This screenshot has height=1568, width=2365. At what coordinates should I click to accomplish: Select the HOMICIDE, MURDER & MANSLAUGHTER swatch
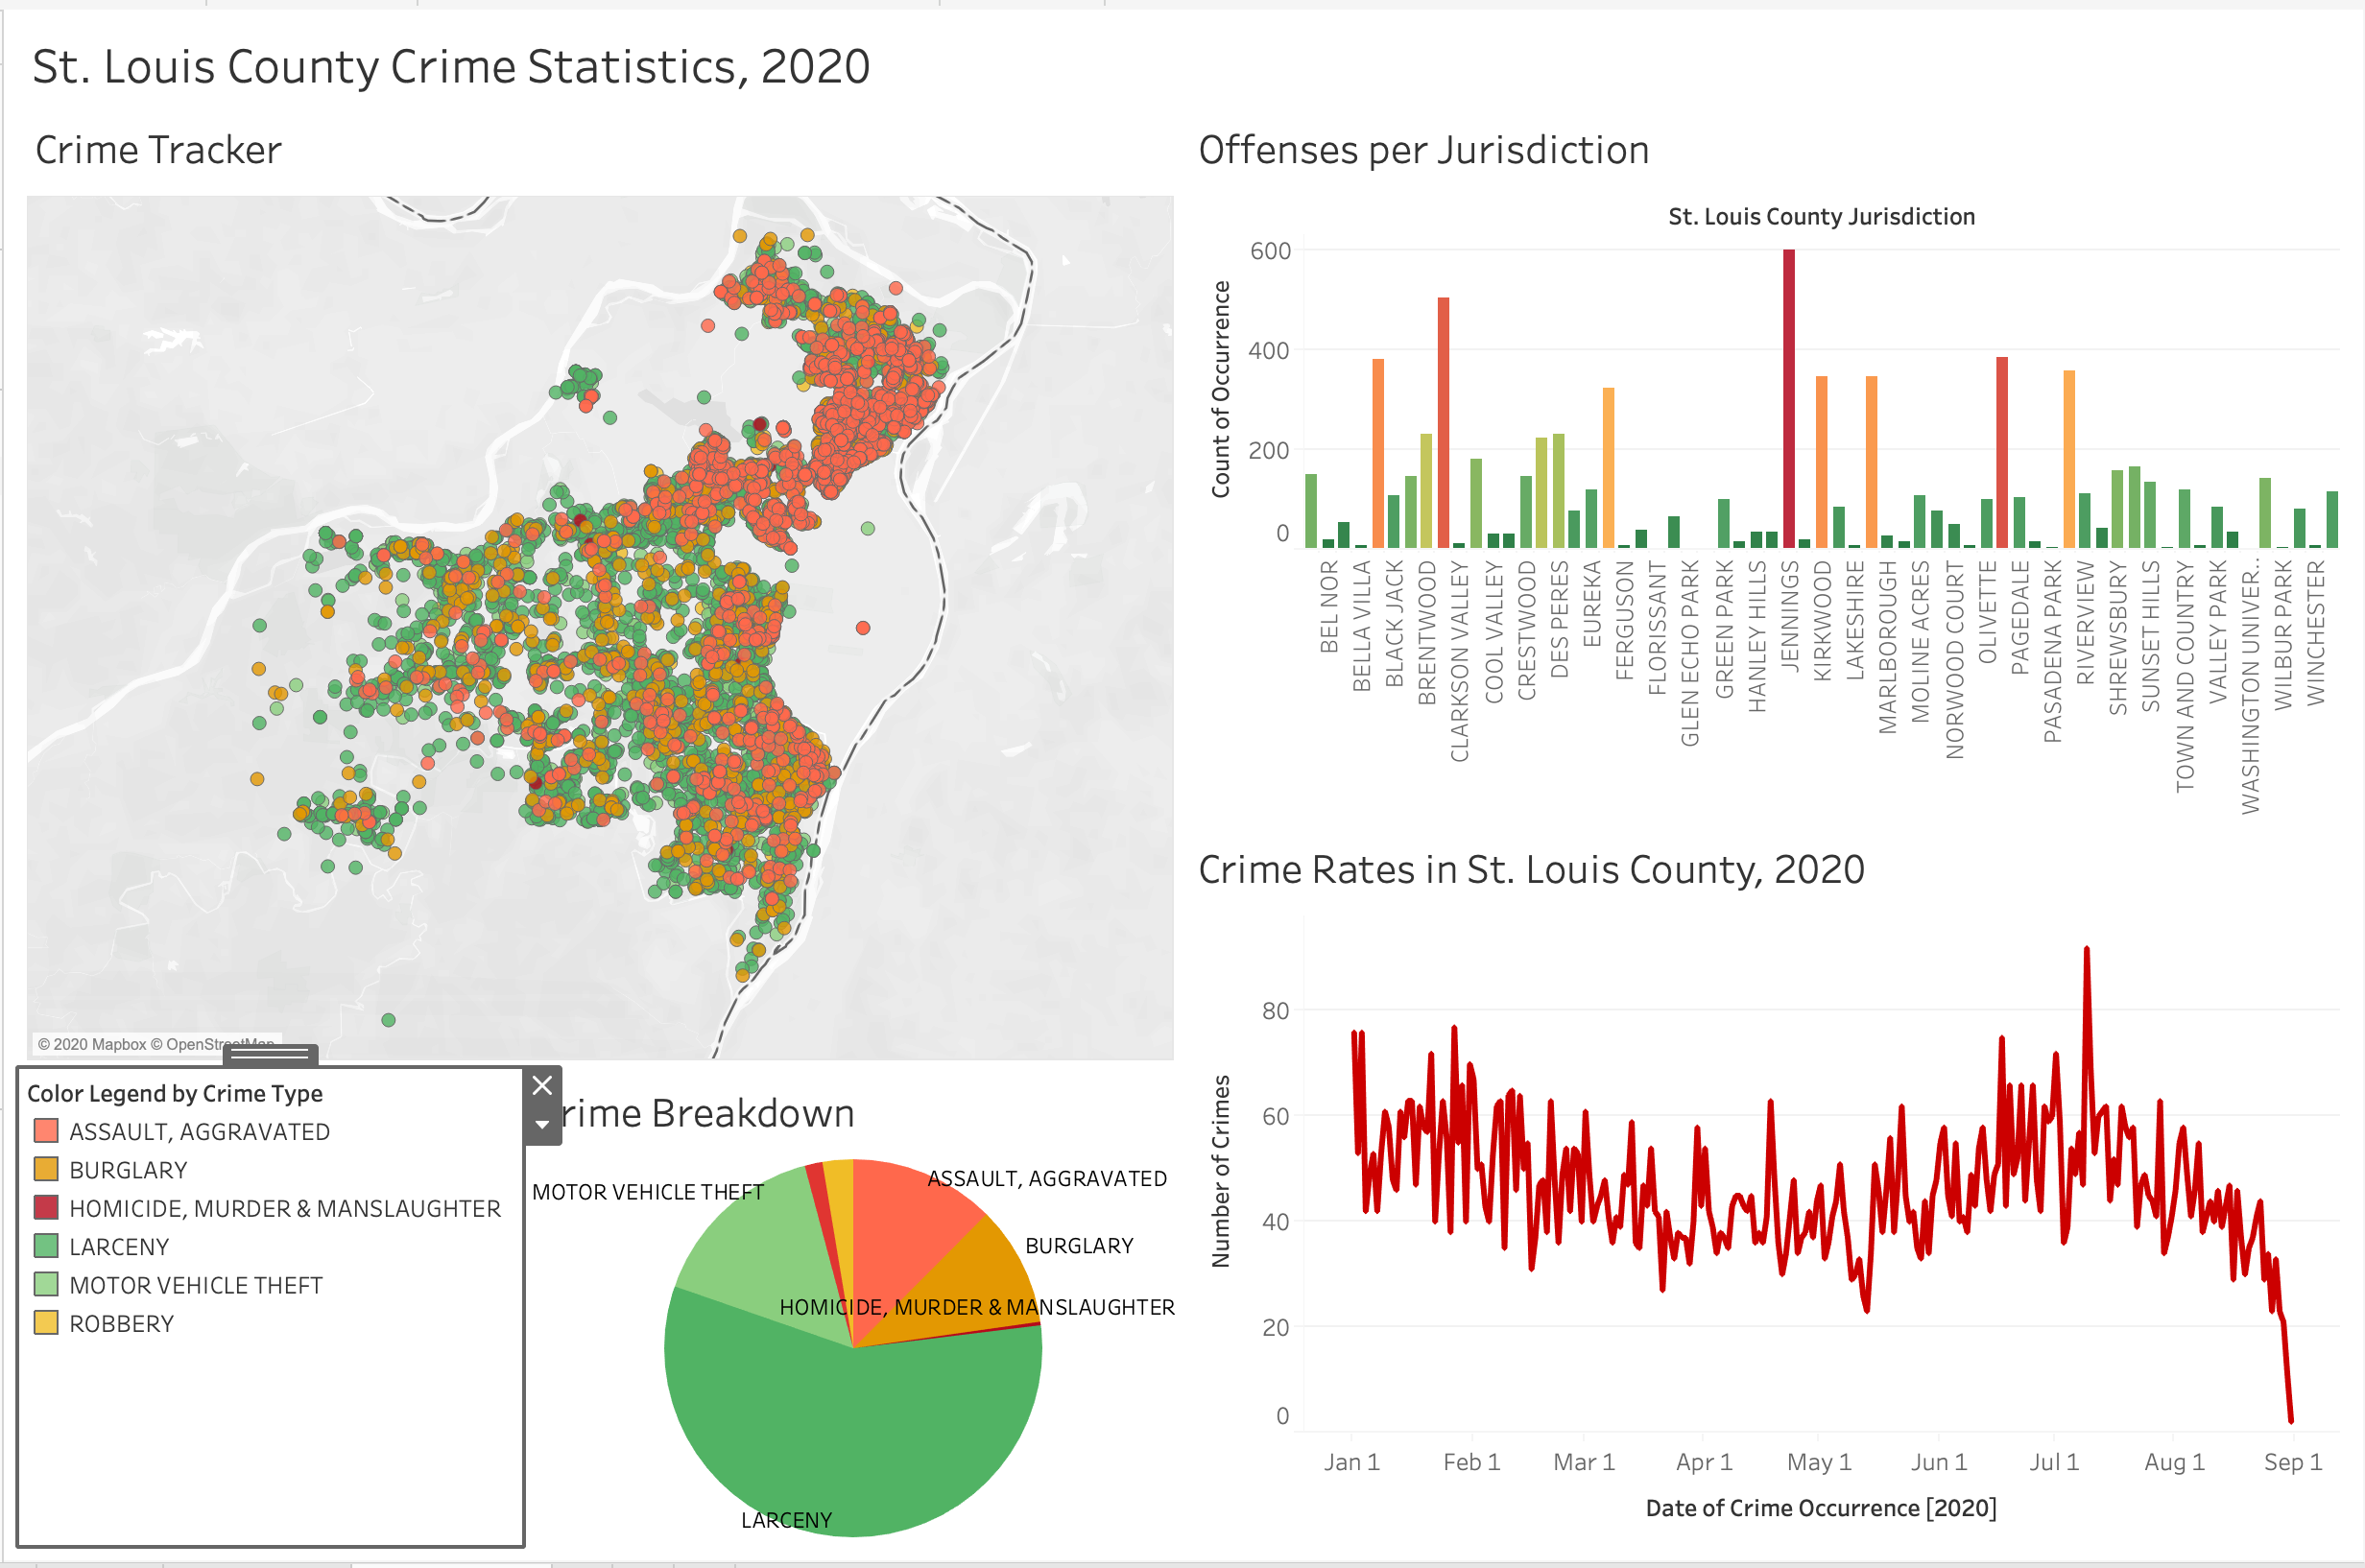pos(48,1208)
